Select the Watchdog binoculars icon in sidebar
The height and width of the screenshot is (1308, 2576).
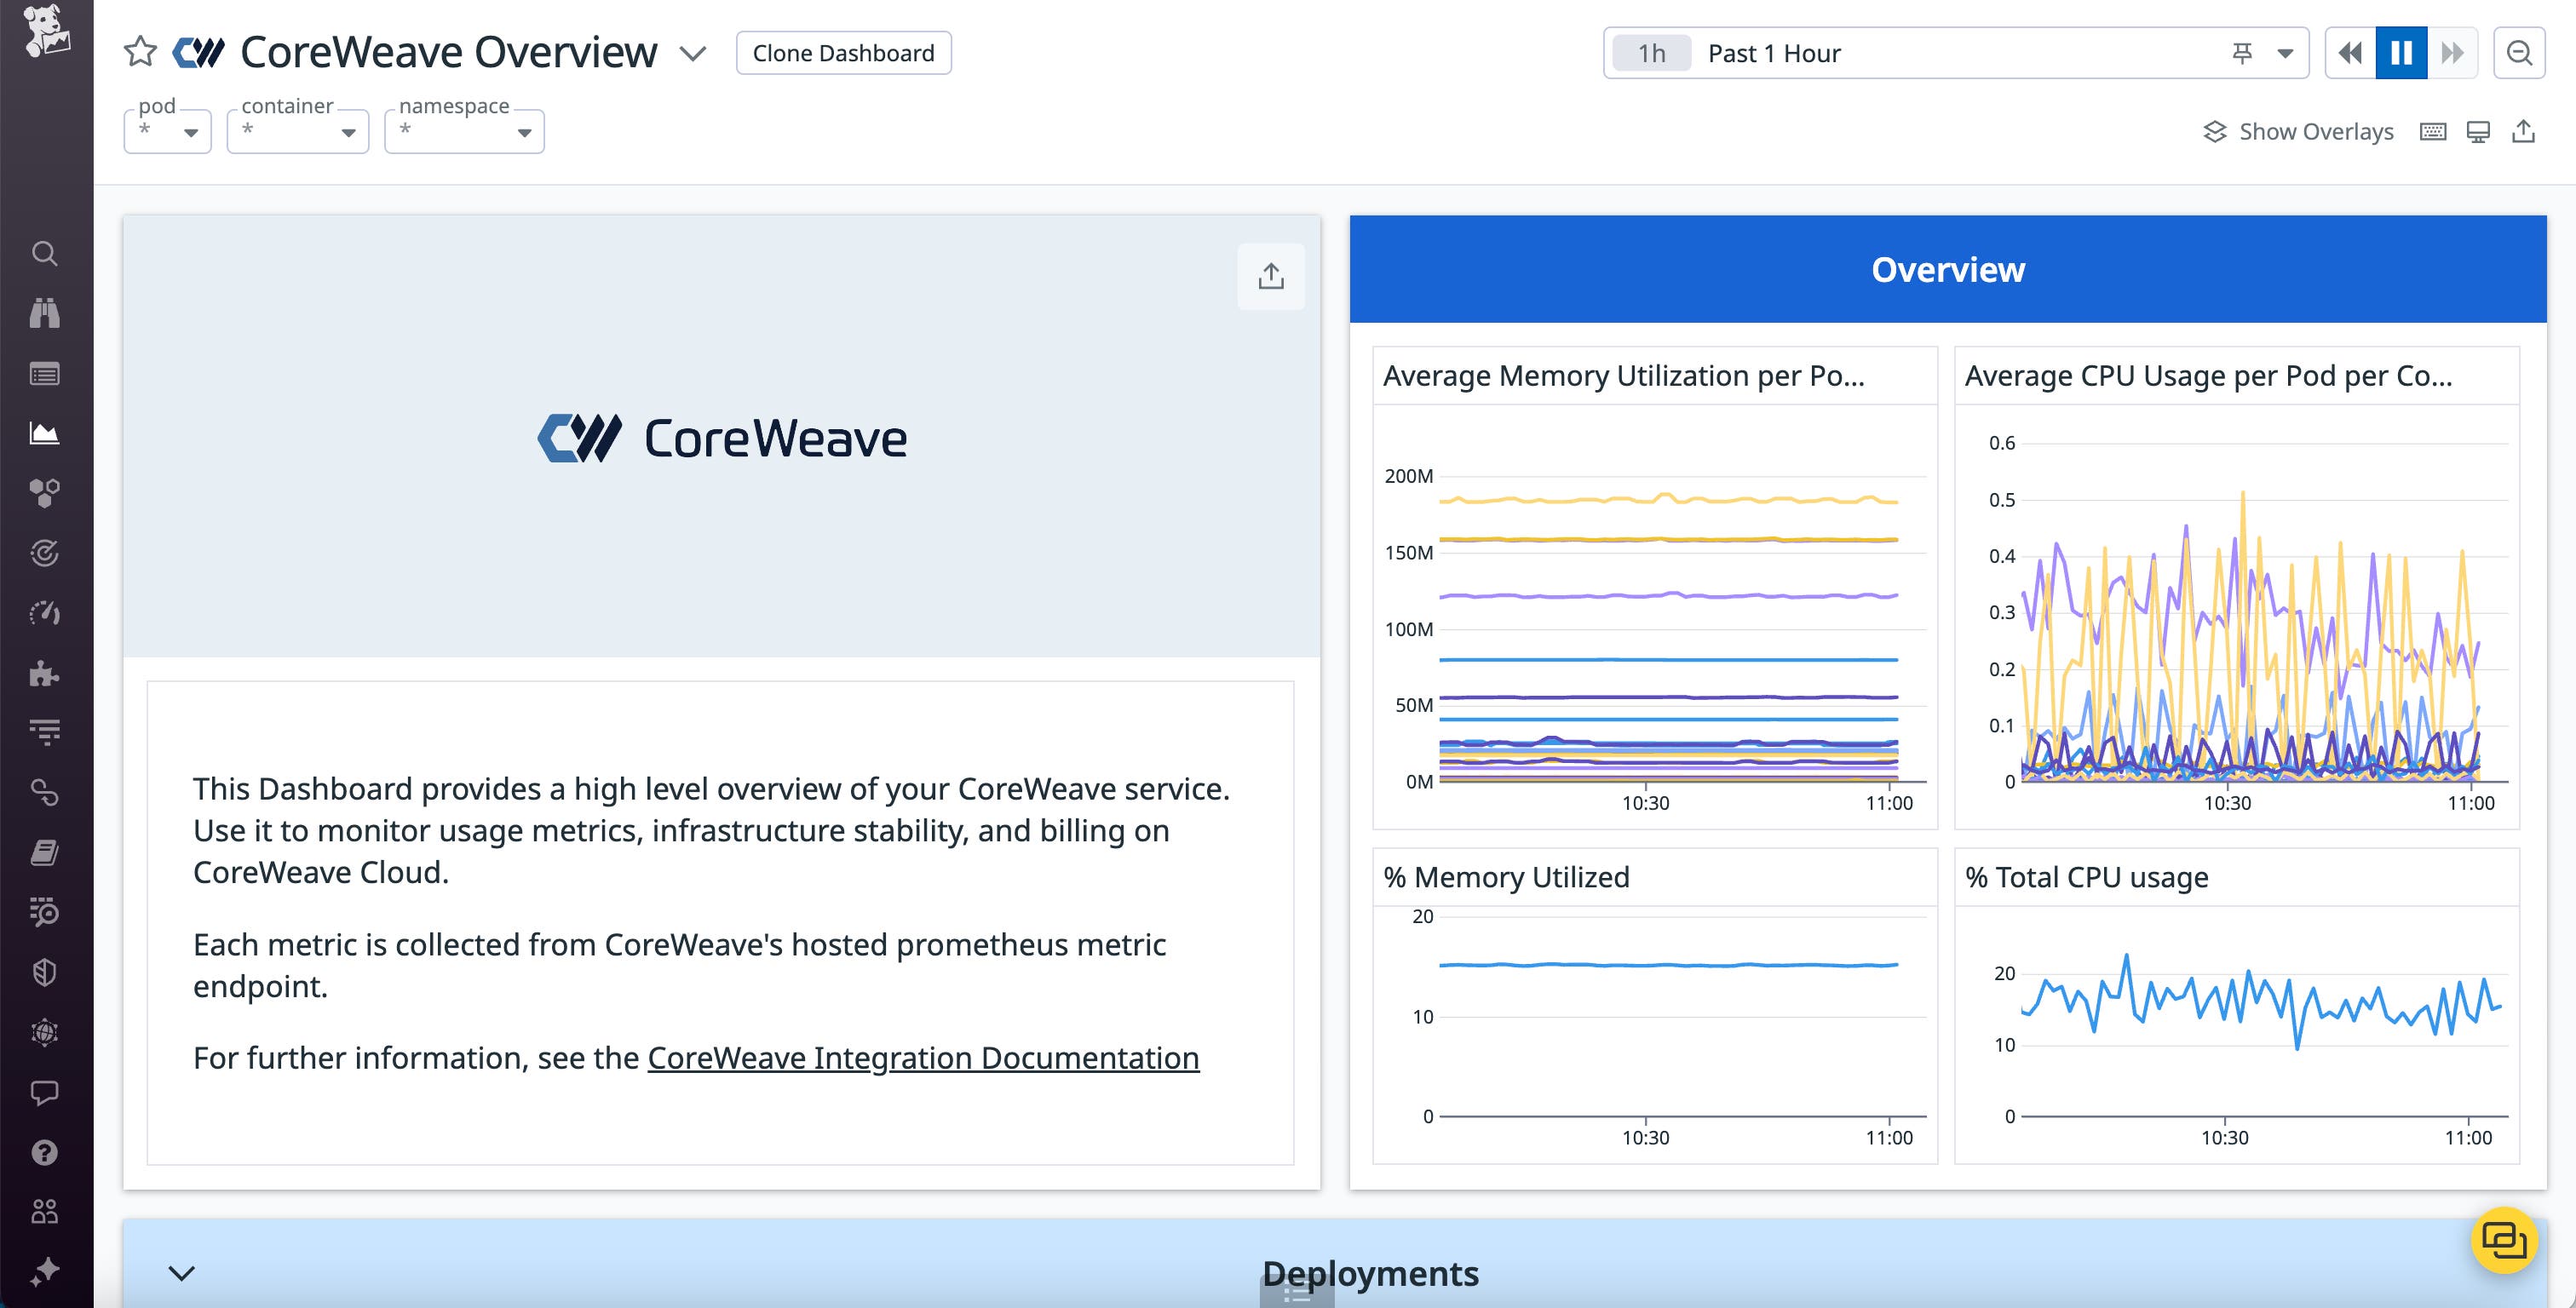pos(45,313)
